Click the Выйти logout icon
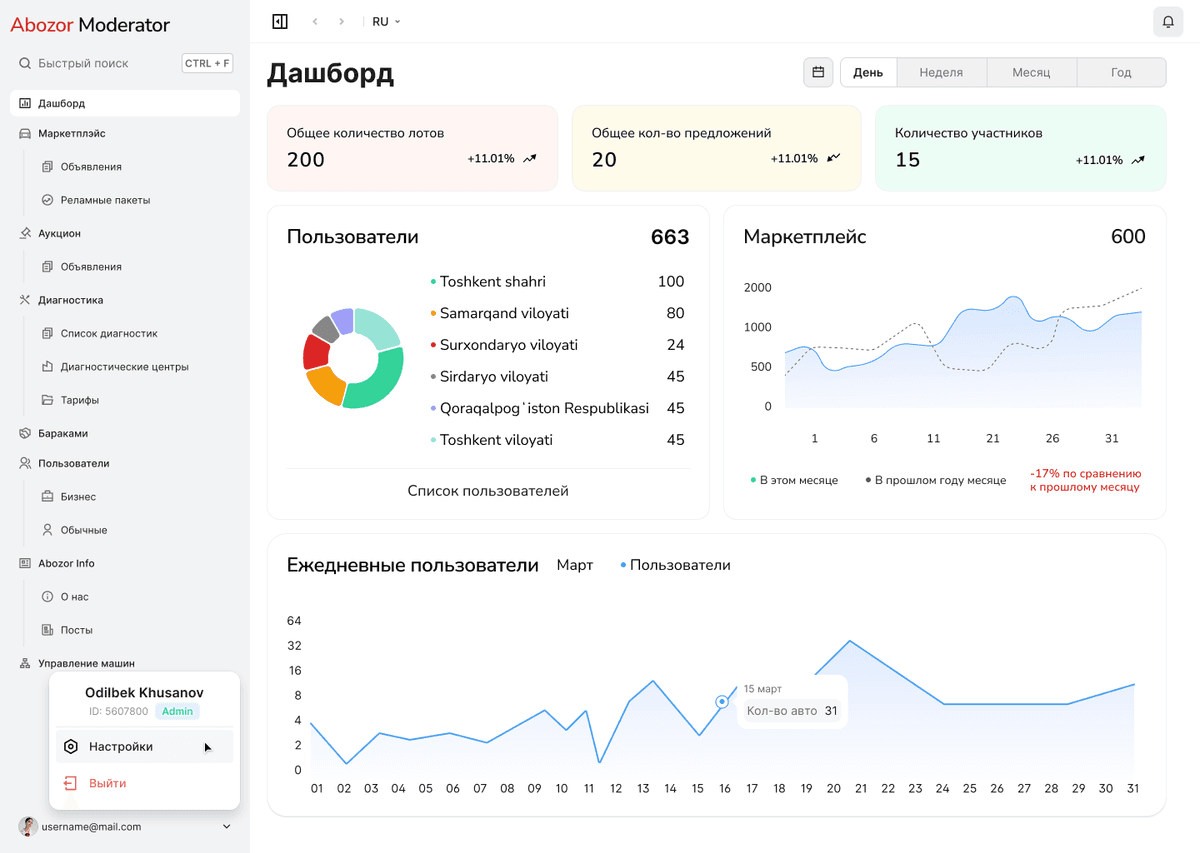The width and height of the screenshot is (1200, 853). [71, 783]
